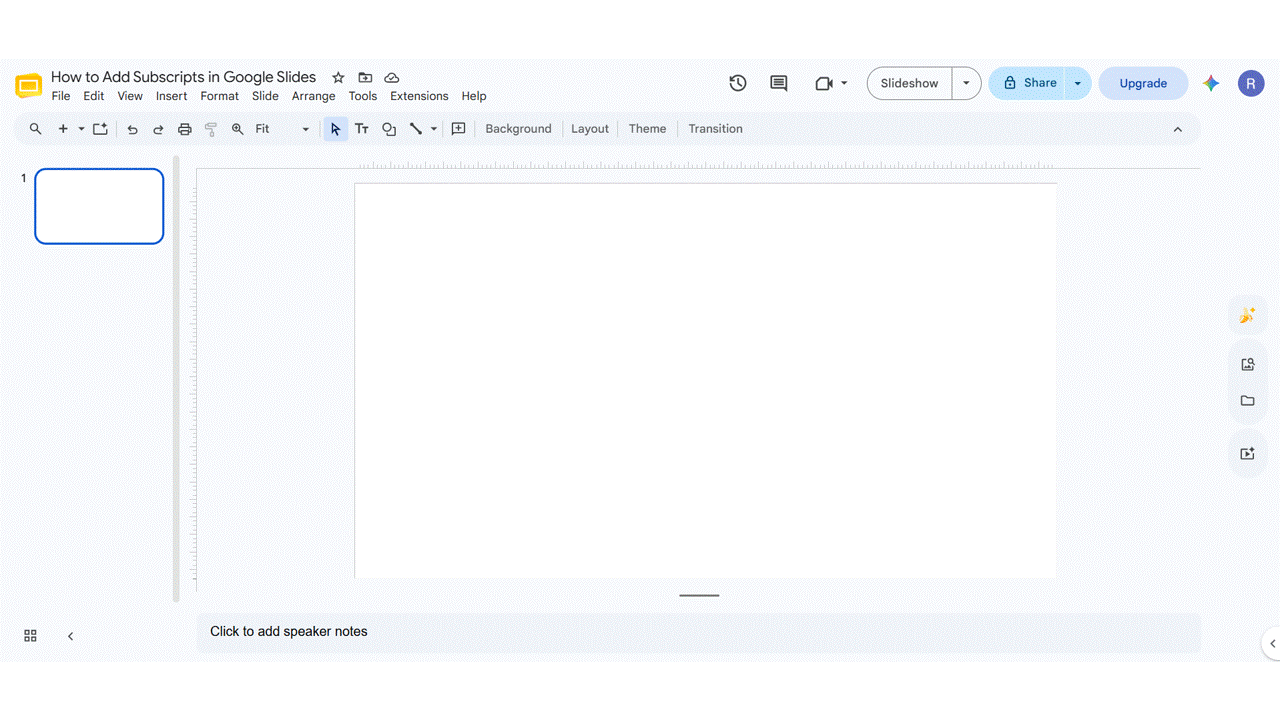The height and width of the screenshot is (720, 1280).
Task: Select the Text box tool
Action: tap(362, 129)
